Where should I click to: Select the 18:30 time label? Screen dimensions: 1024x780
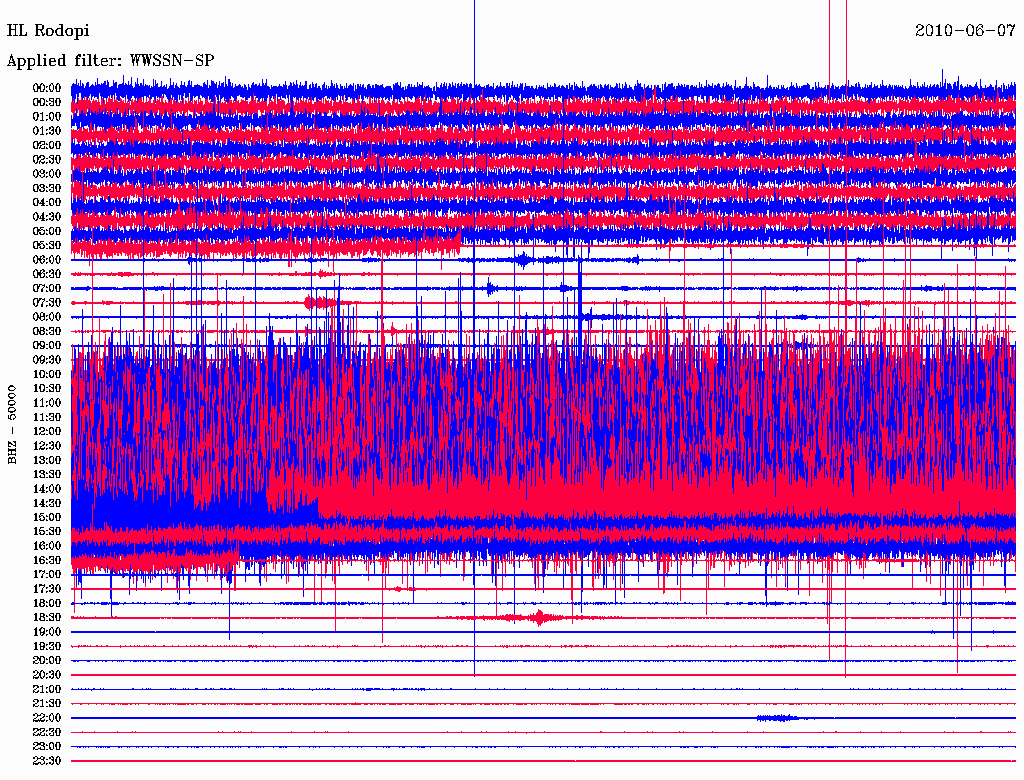47,618
